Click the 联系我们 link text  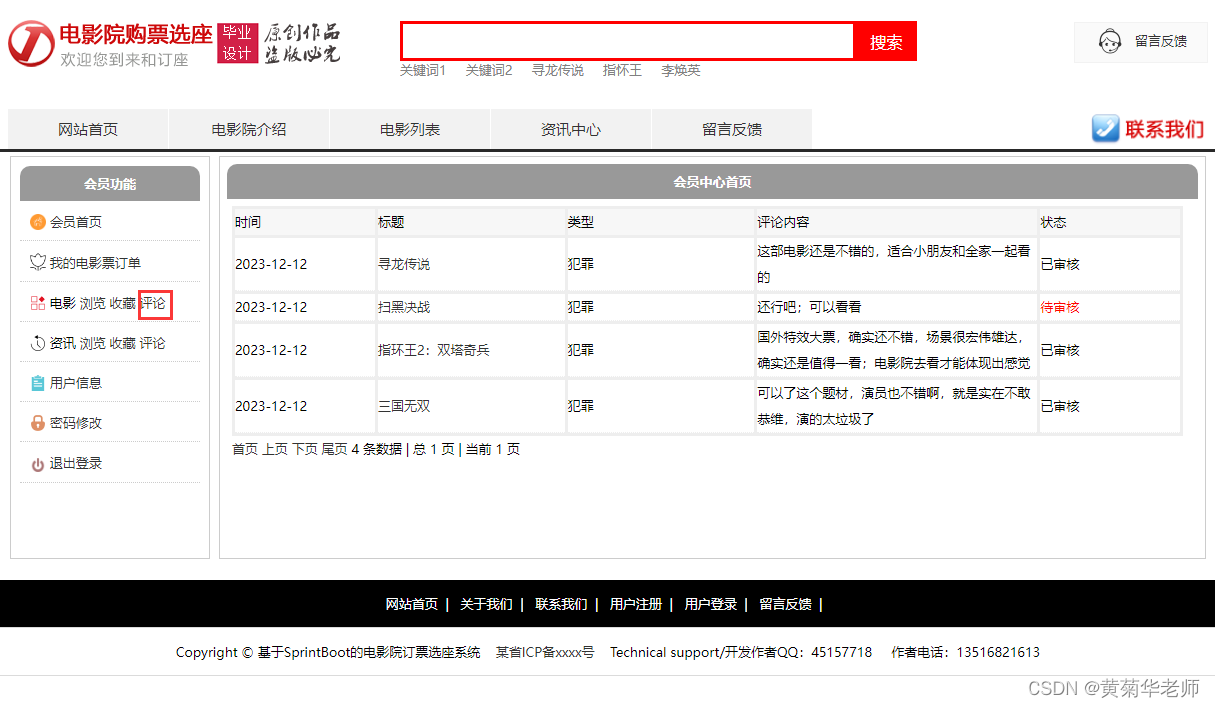[1165, 129]
